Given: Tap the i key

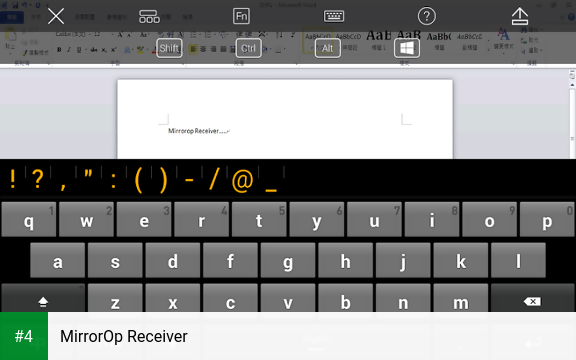Looking at the screenshot, I should (432, 219).
